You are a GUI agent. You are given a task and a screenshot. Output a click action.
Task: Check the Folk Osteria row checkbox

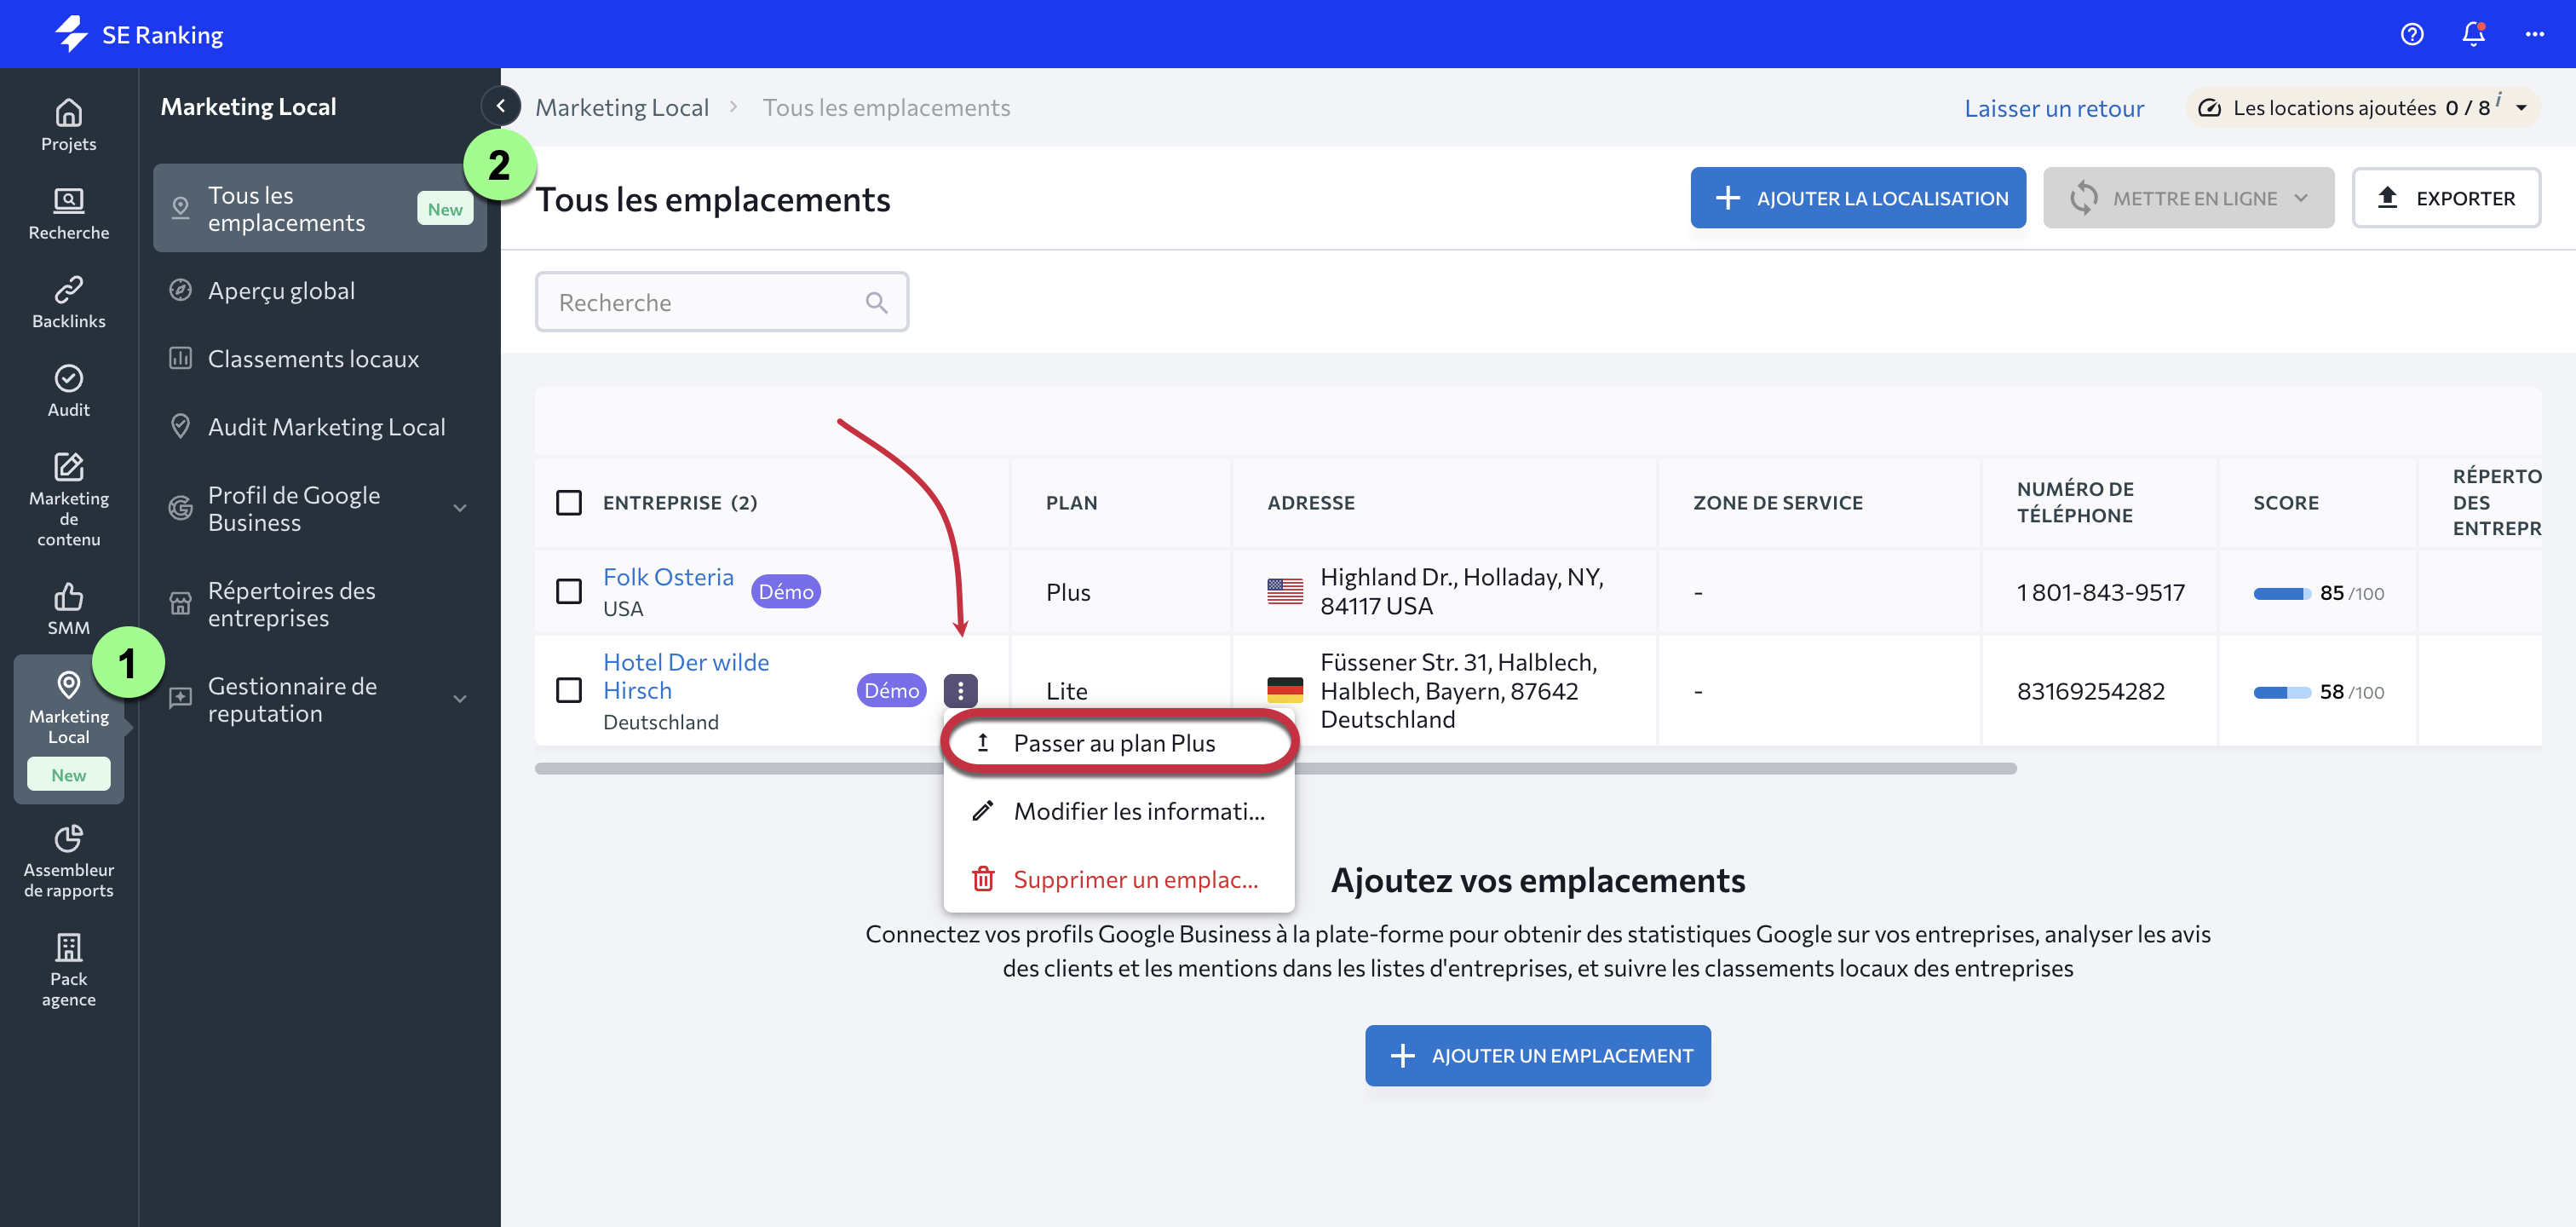tap(569, 591)
